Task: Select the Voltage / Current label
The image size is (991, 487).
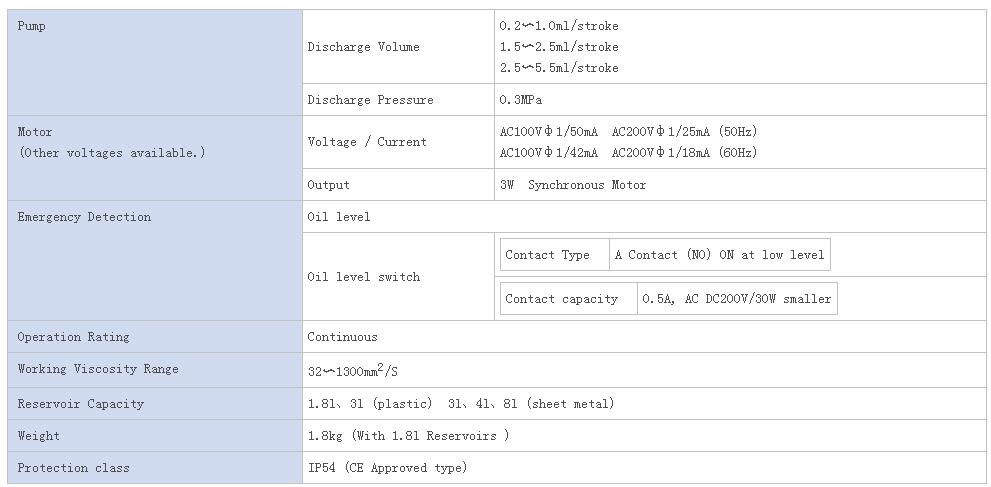Action: 367,141
